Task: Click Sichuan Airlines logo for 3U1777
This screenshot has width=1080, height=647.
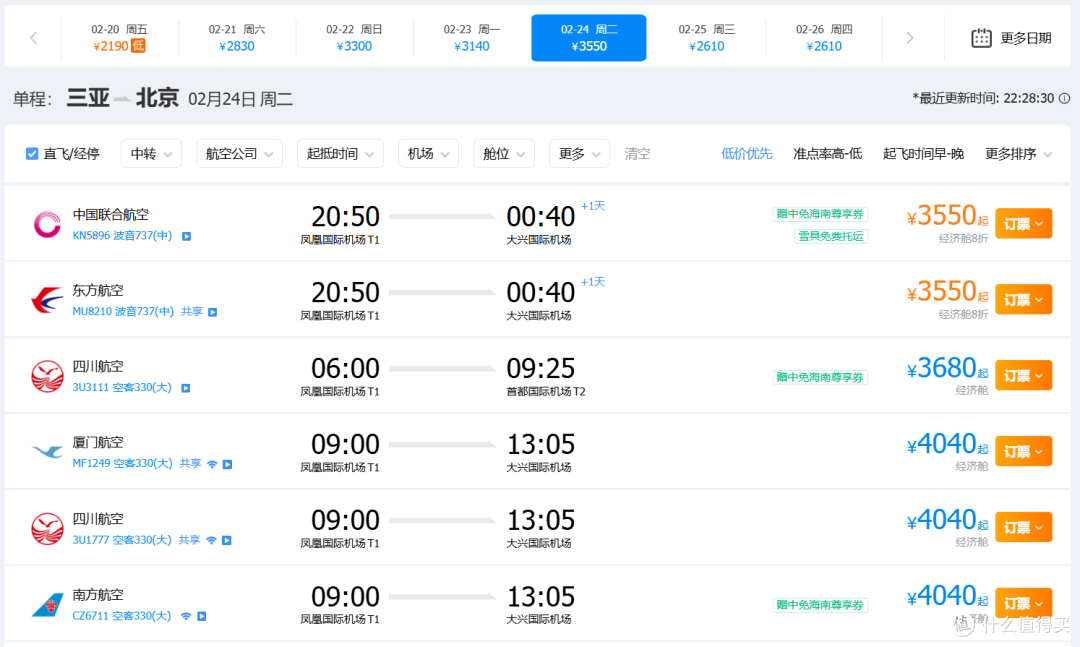Action: click(47, 528)
